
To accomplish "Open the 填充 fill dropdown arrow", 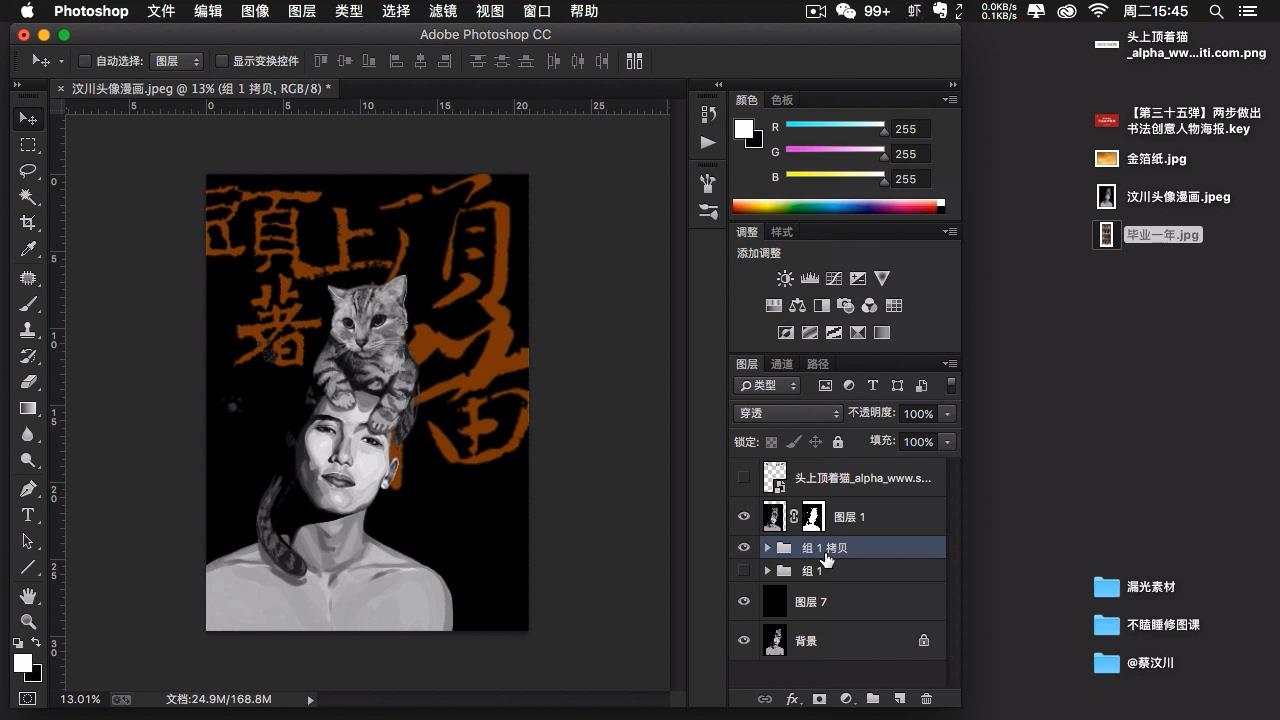I will tap(947, 442).
